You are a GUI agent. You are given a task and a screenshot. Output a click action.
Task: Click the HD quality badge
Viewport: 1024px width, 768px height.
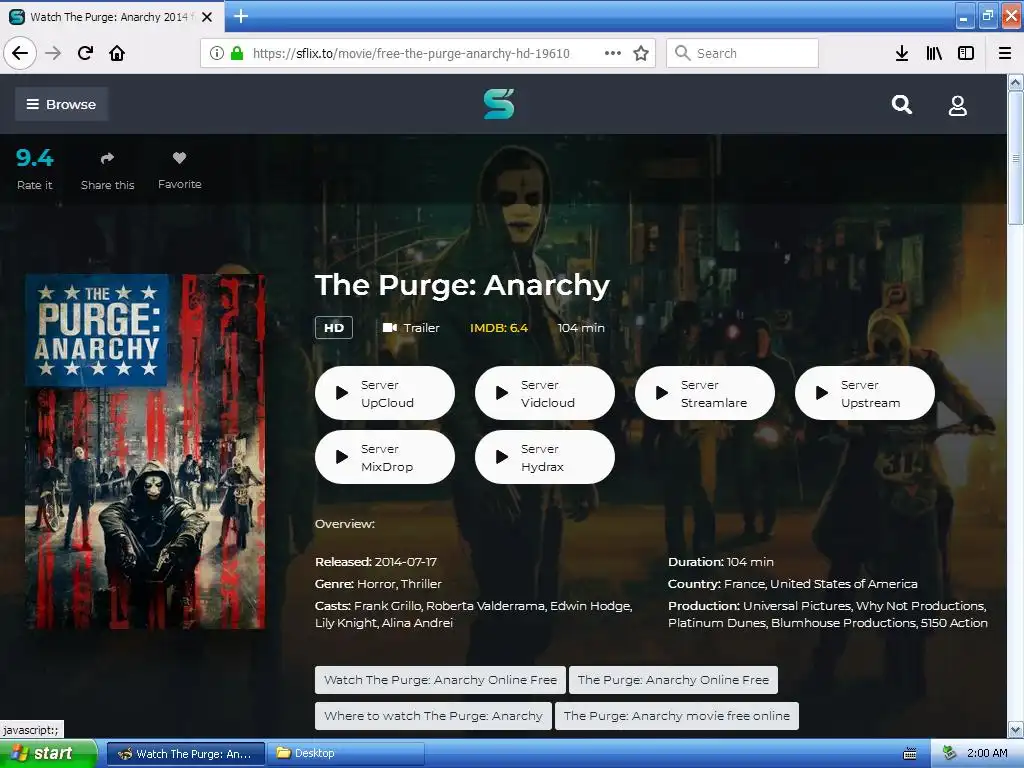[x=334, y=328]
